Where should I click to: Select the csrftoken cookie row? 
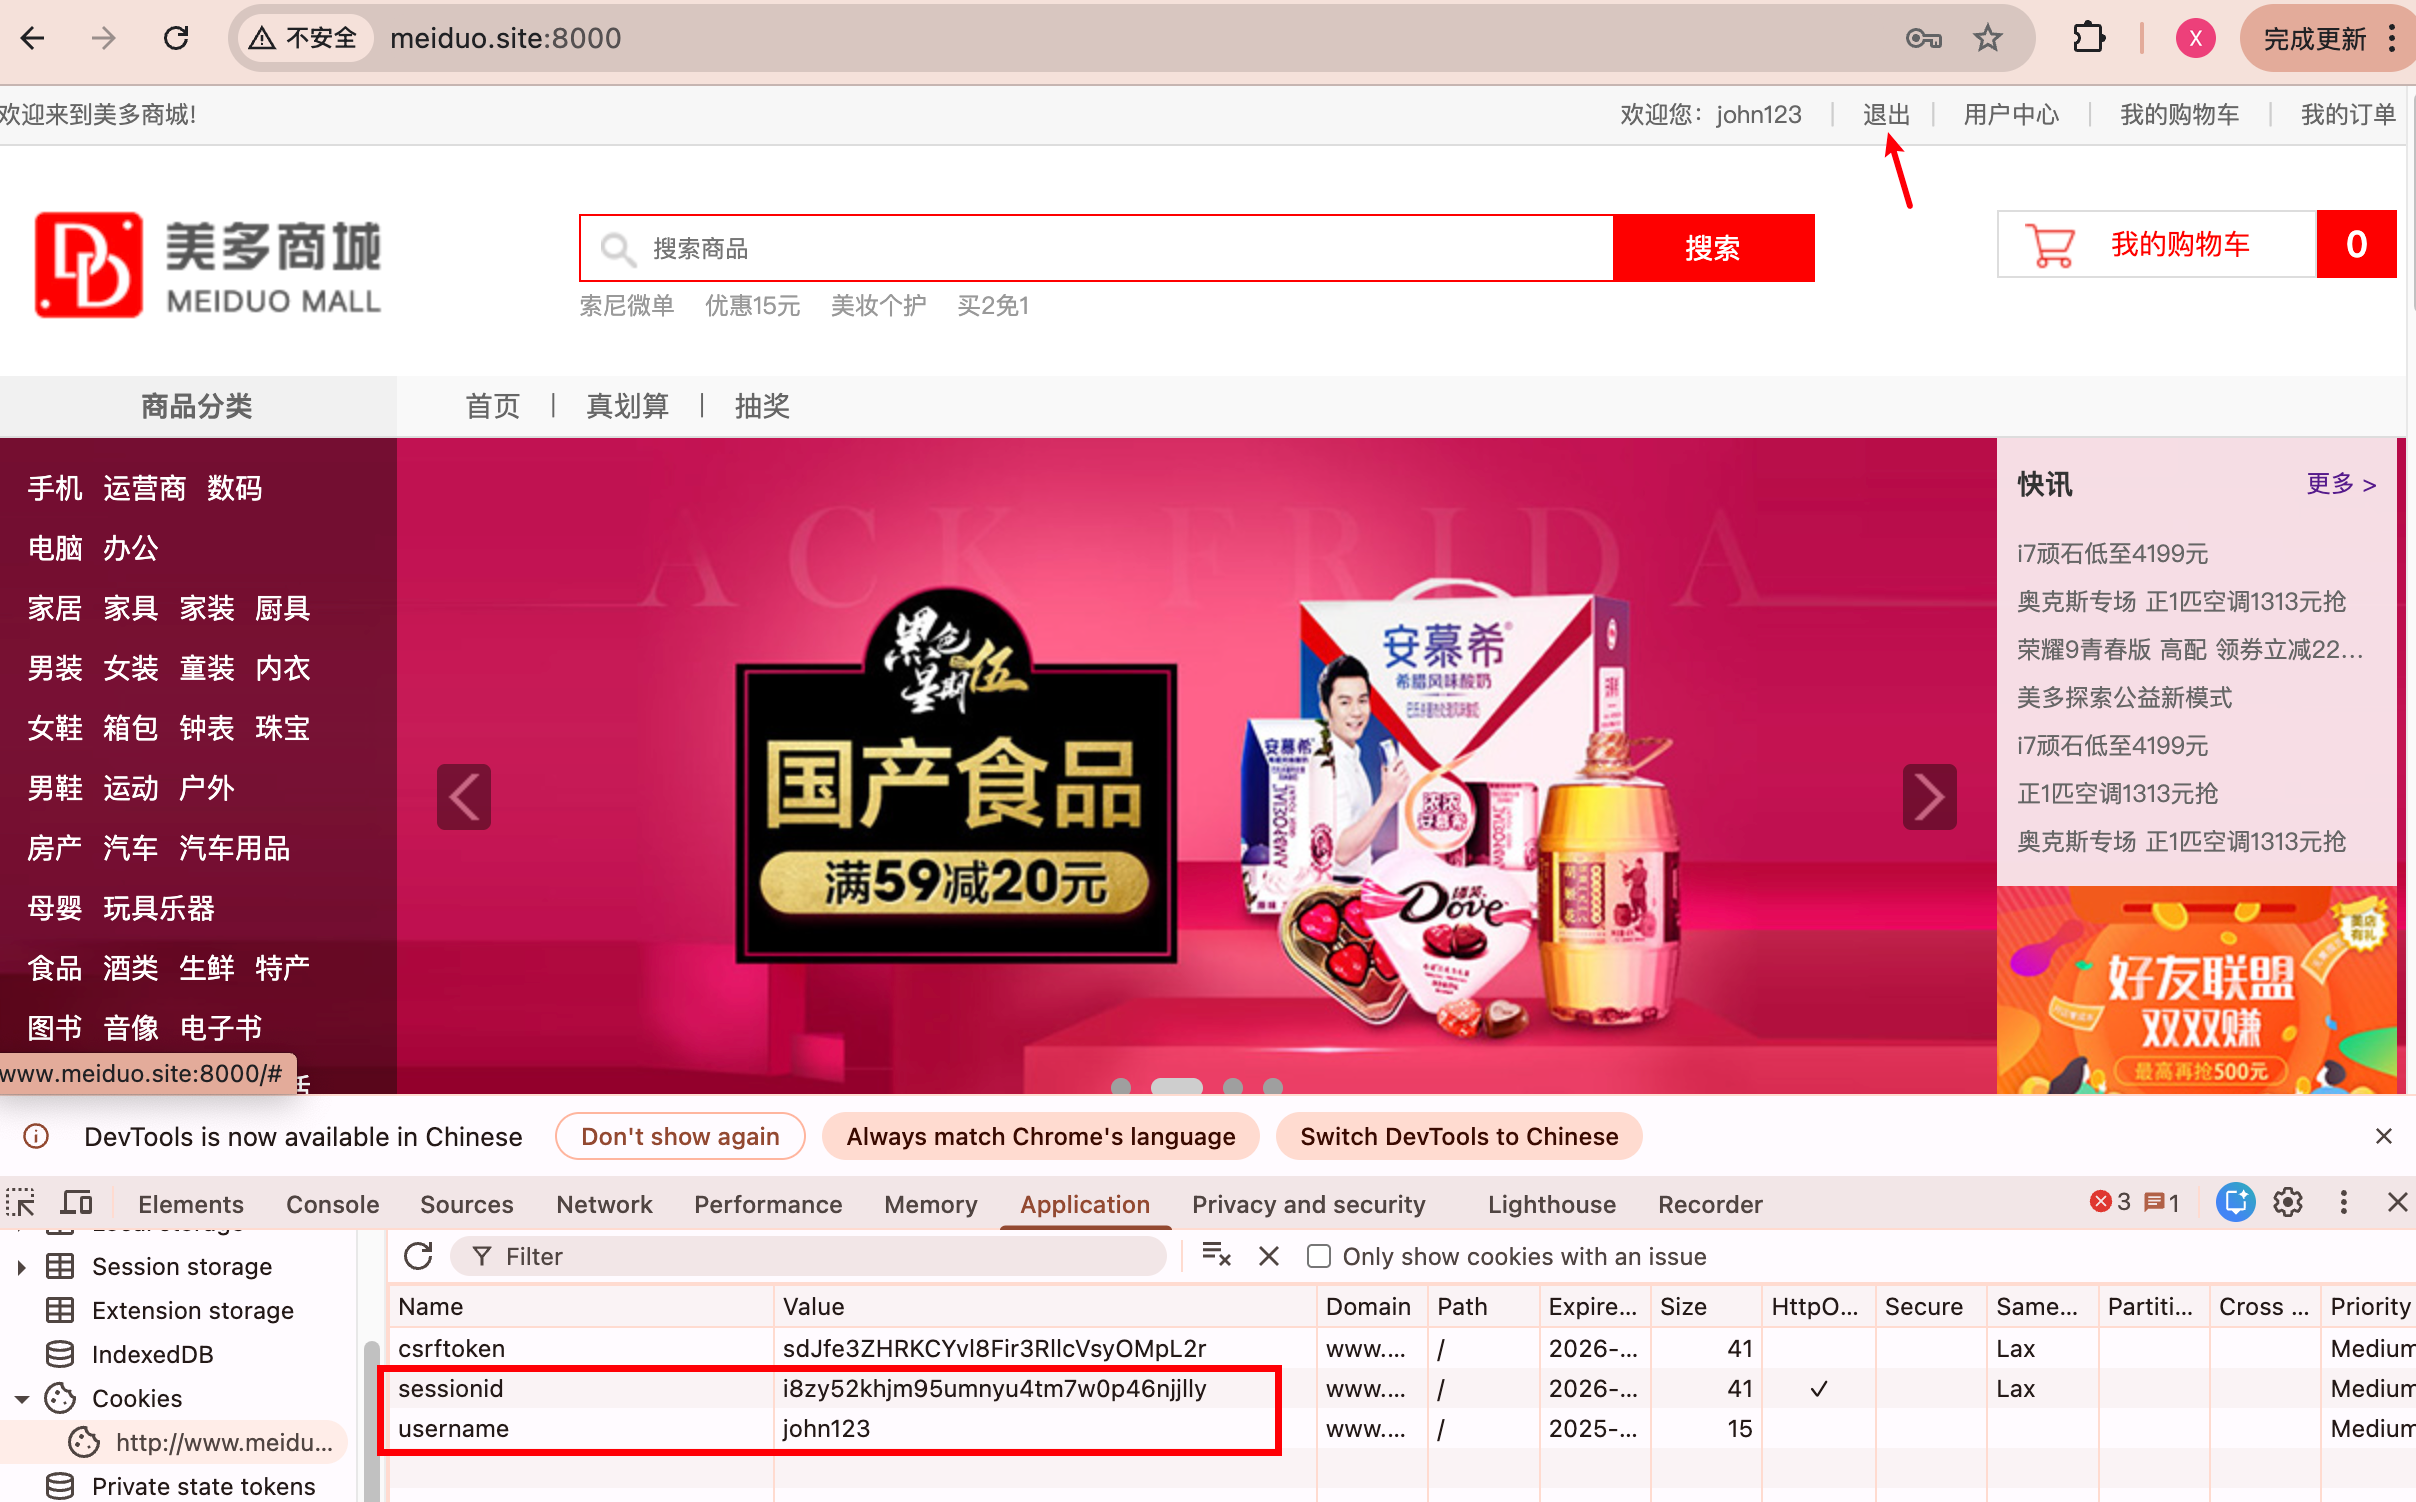(1400, 1348)
